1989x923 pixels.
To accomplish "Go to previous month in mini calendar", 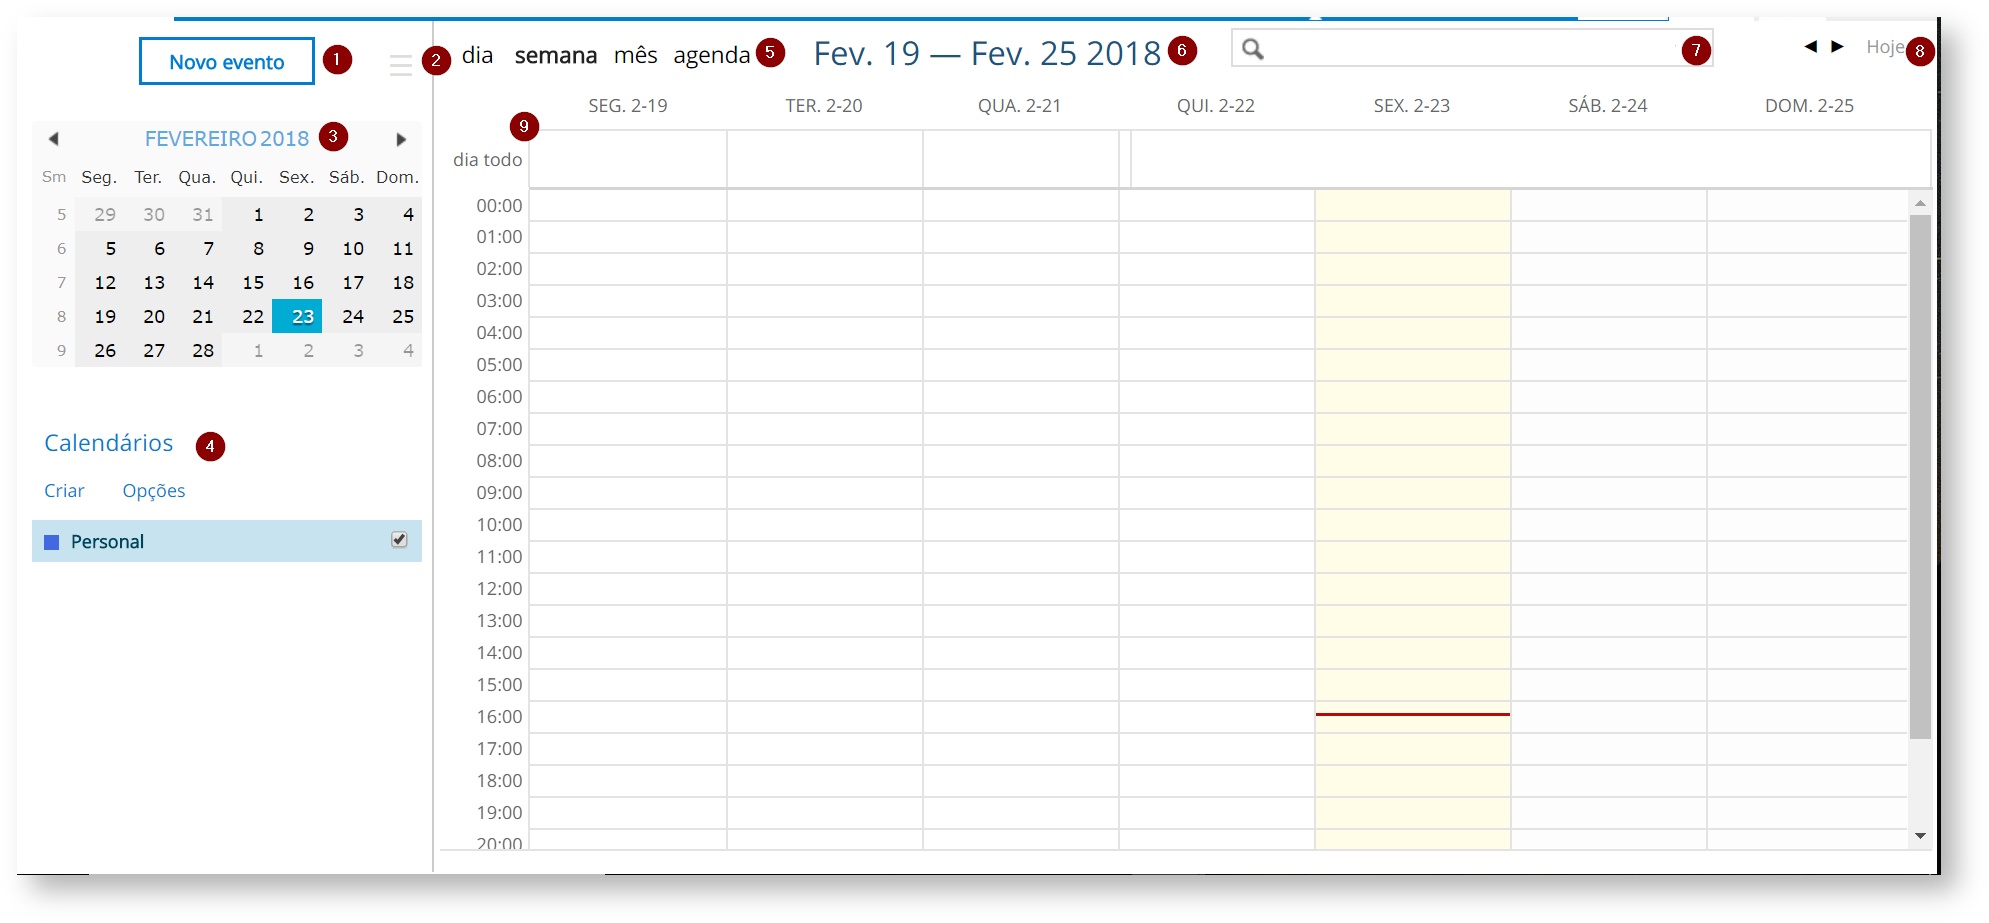I will click(x=54, y=139).
